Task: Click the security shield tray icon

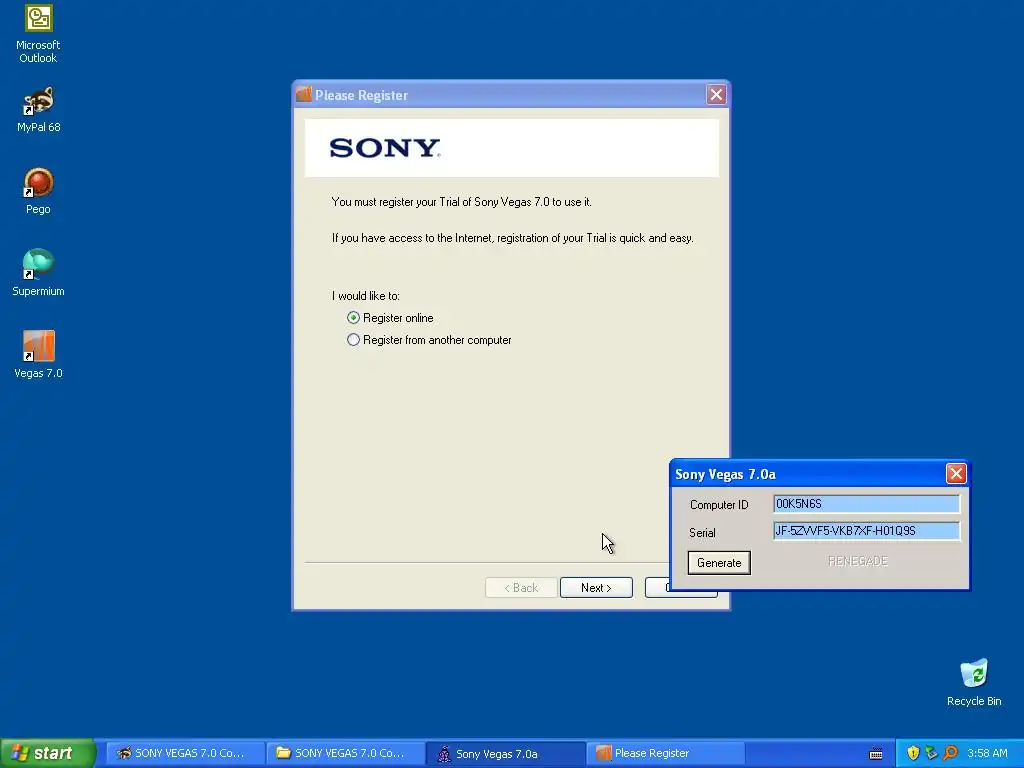Action: (913, 754)
